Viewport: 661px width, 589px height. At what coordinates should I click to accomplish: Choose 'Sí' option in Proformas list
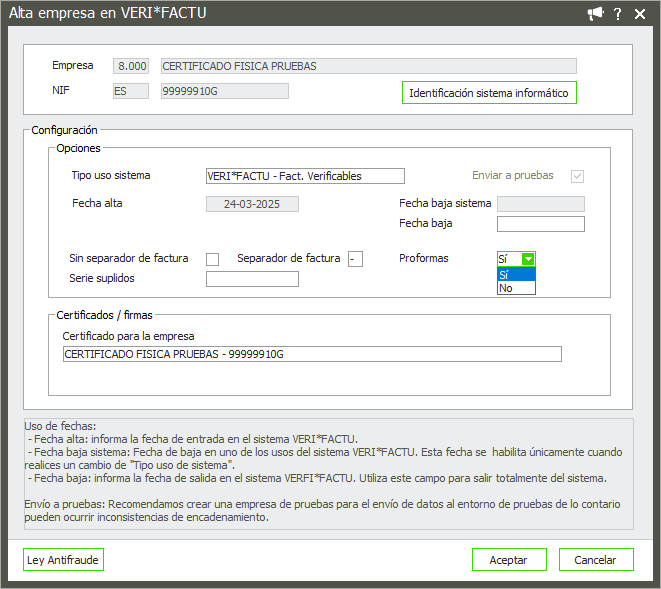click(516, 274)
